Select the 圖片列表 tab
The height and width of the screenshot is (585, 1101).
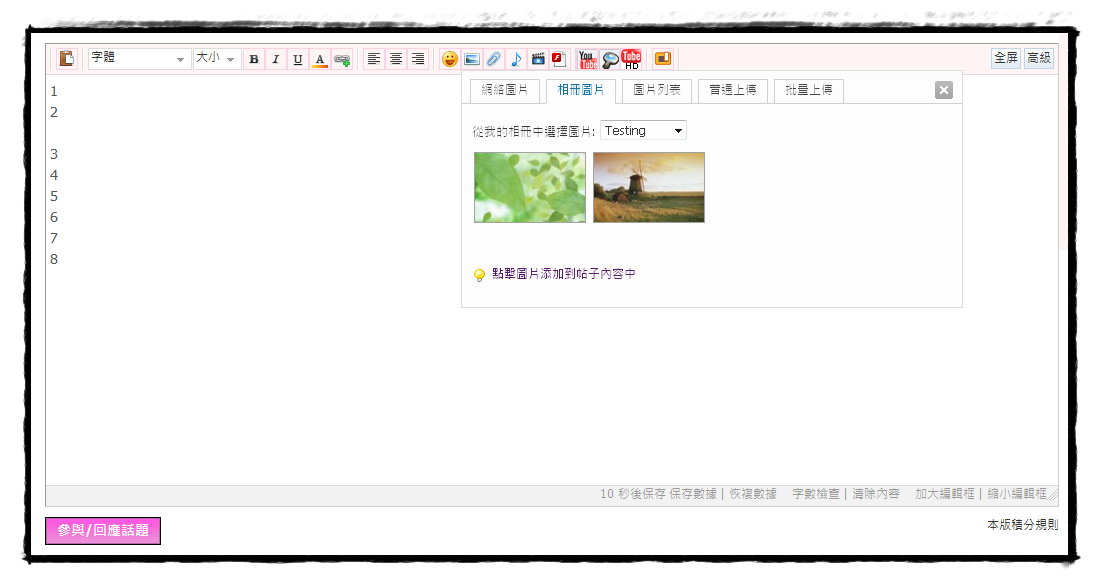pyautogui.click(x=657, y=91)
